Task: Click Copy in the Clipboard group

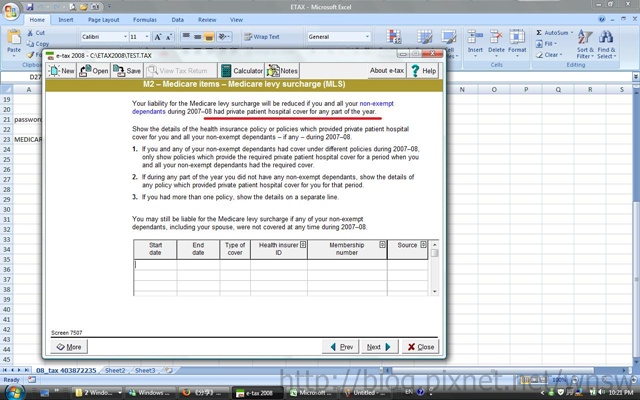Action: click(38, 44)
